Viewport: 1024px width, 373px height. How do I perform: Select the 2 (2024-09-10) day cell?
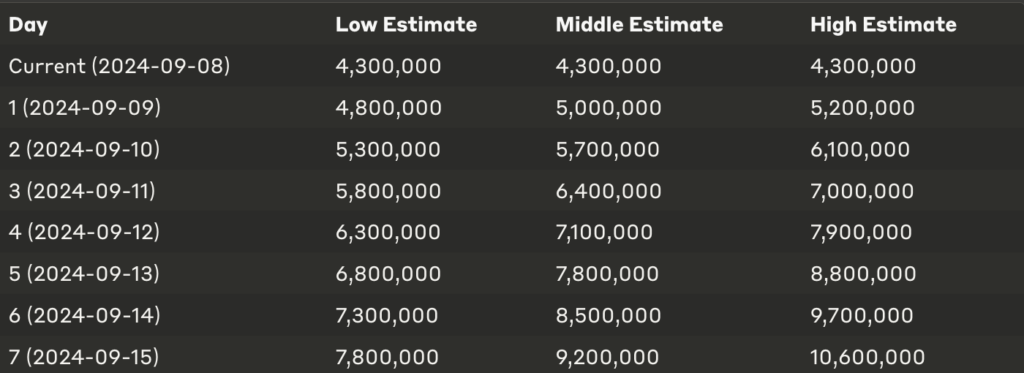84,150
